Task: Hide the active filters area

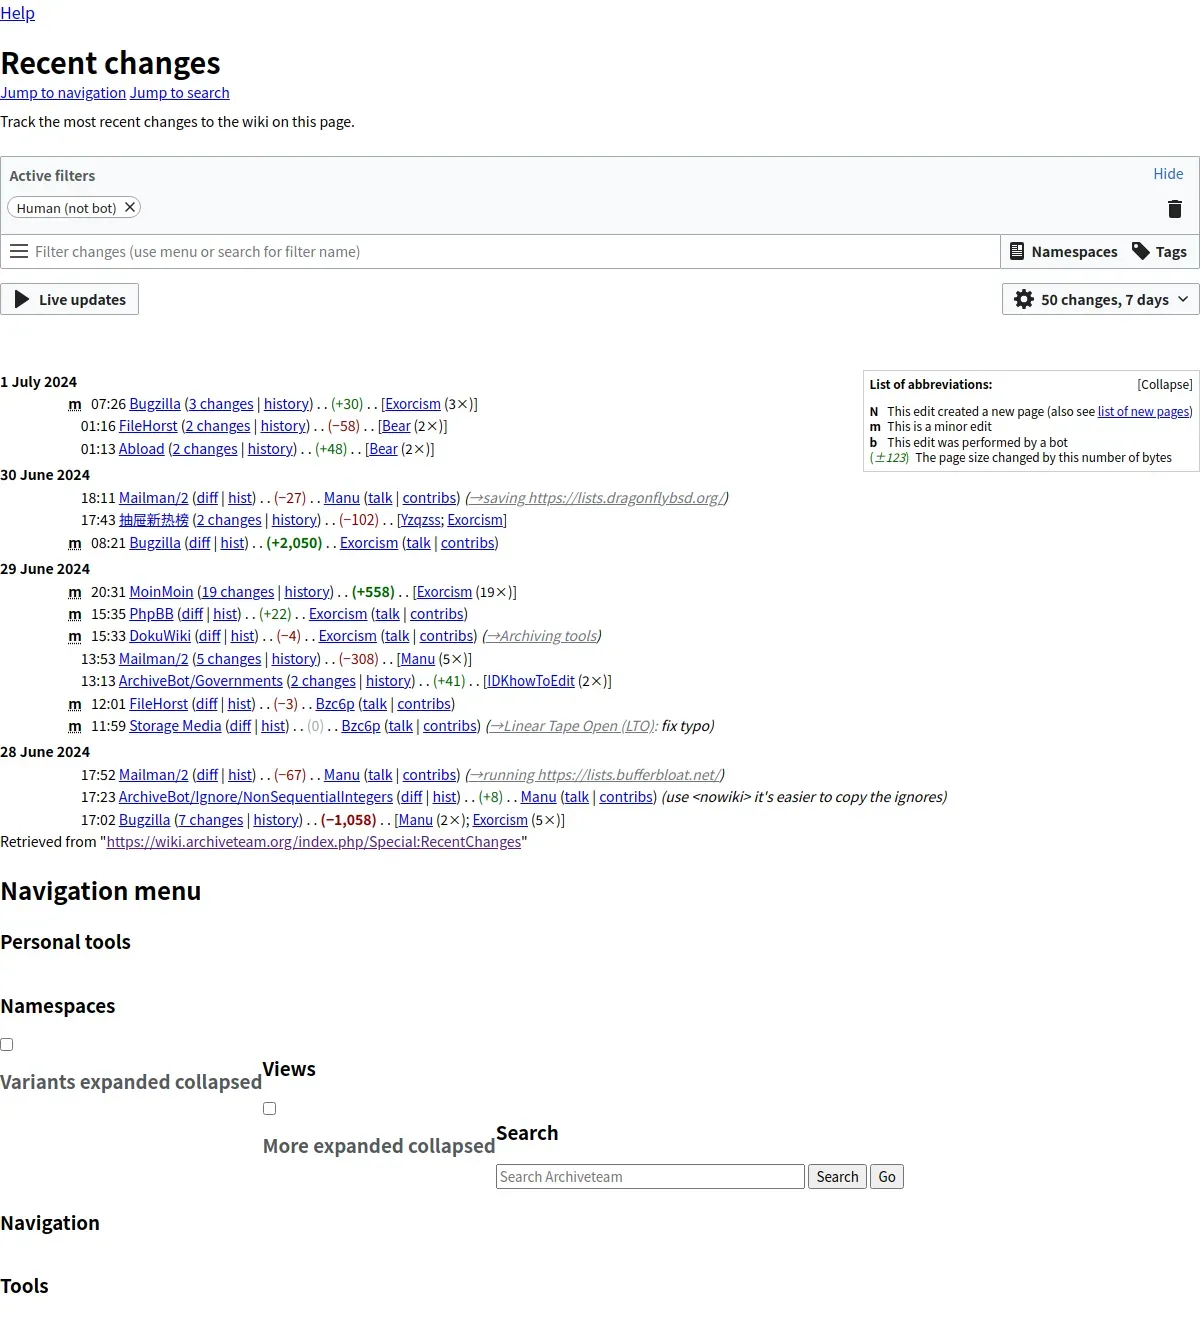Action: (1168, 174)
